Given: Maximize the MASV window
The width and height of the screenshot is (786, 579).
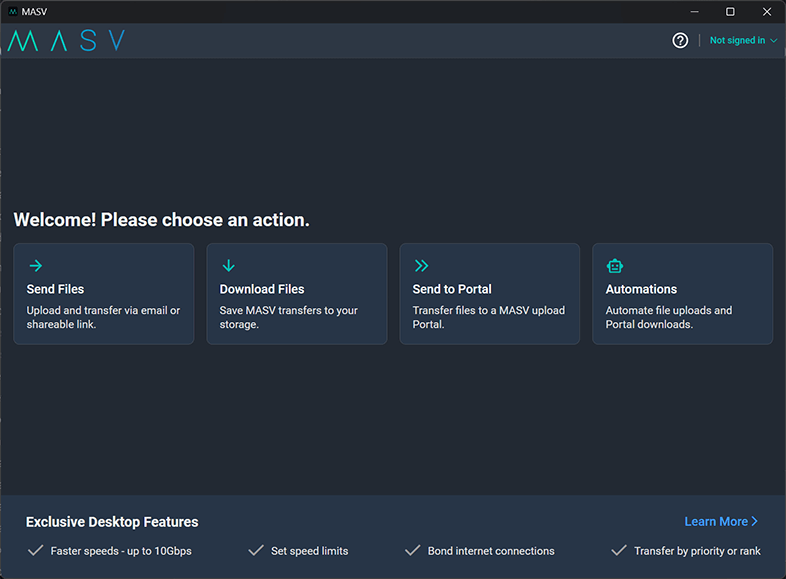Looking at the screenshot, I should (x=730, y=12).
